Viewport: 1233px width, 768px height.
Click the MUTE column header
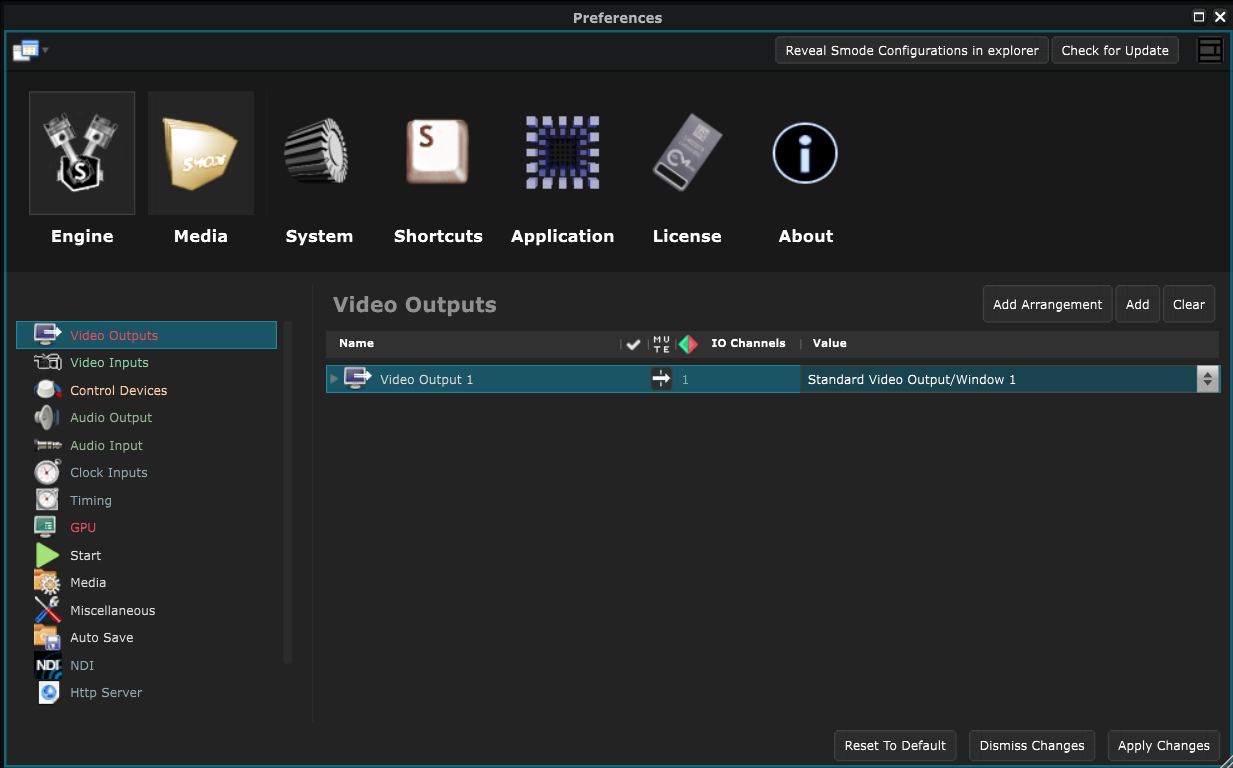tap(661, 344)
